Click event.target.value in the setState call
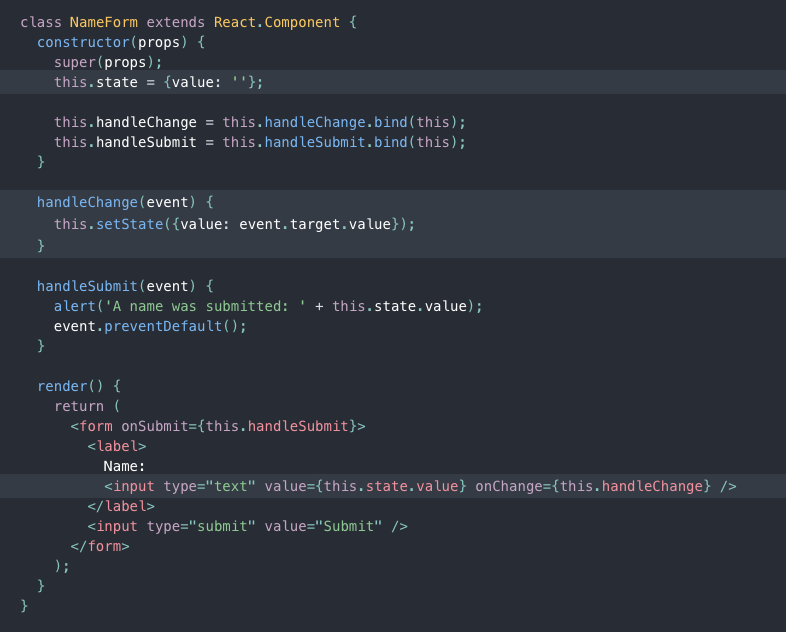This screenshot has width=786, height=633. (315, 224)
